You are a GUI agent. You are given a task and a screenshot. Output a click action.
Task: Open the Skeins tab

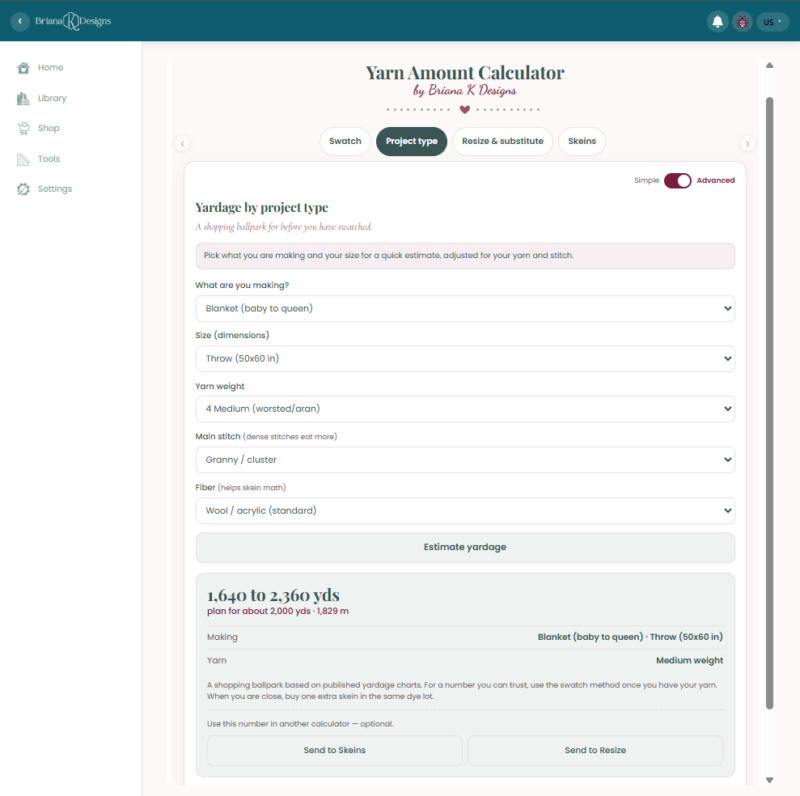(582, 141)
